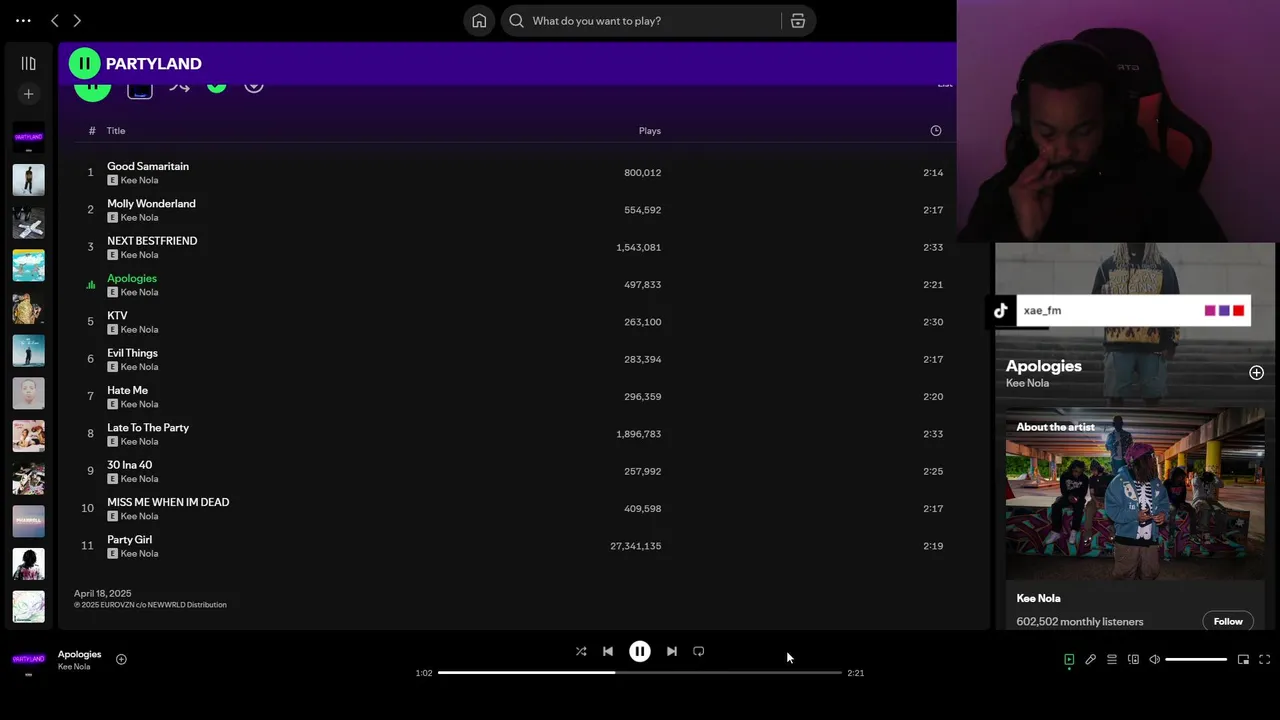
Task: Open Apologies title in right panel
Action: [1043, 366]
